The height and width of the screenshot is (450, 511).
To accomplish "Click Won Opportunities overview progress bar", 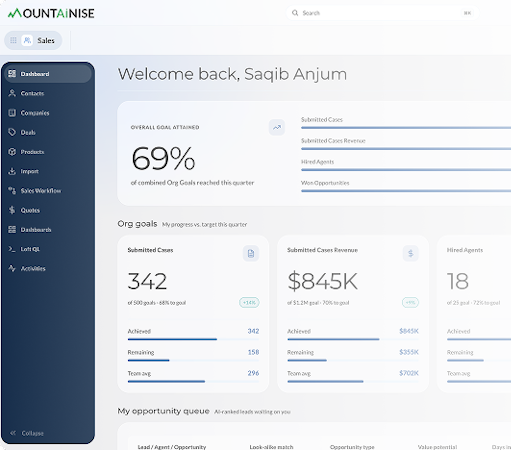I will (x=406, y=191).
